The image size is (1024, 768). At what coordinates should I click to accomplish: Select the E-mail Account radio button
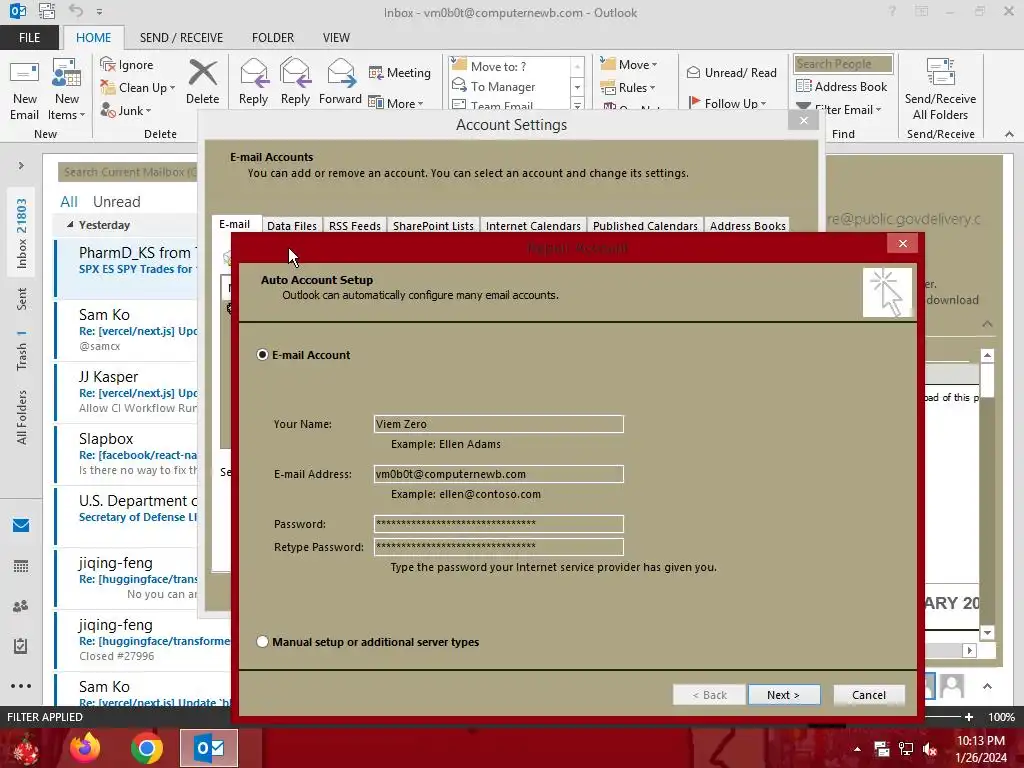tap(263, 355)
